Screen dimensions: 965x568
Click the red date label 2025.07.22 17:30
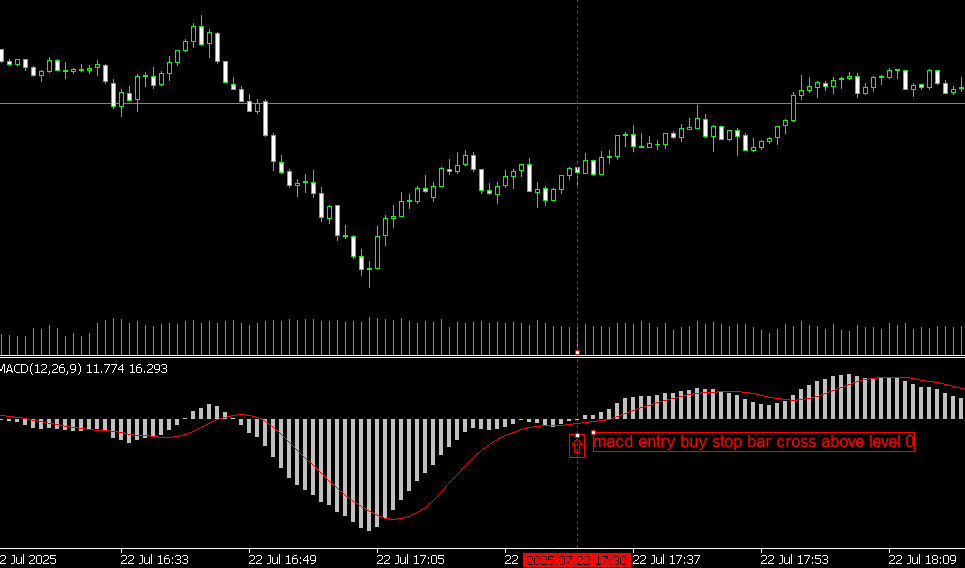point(577,560)
